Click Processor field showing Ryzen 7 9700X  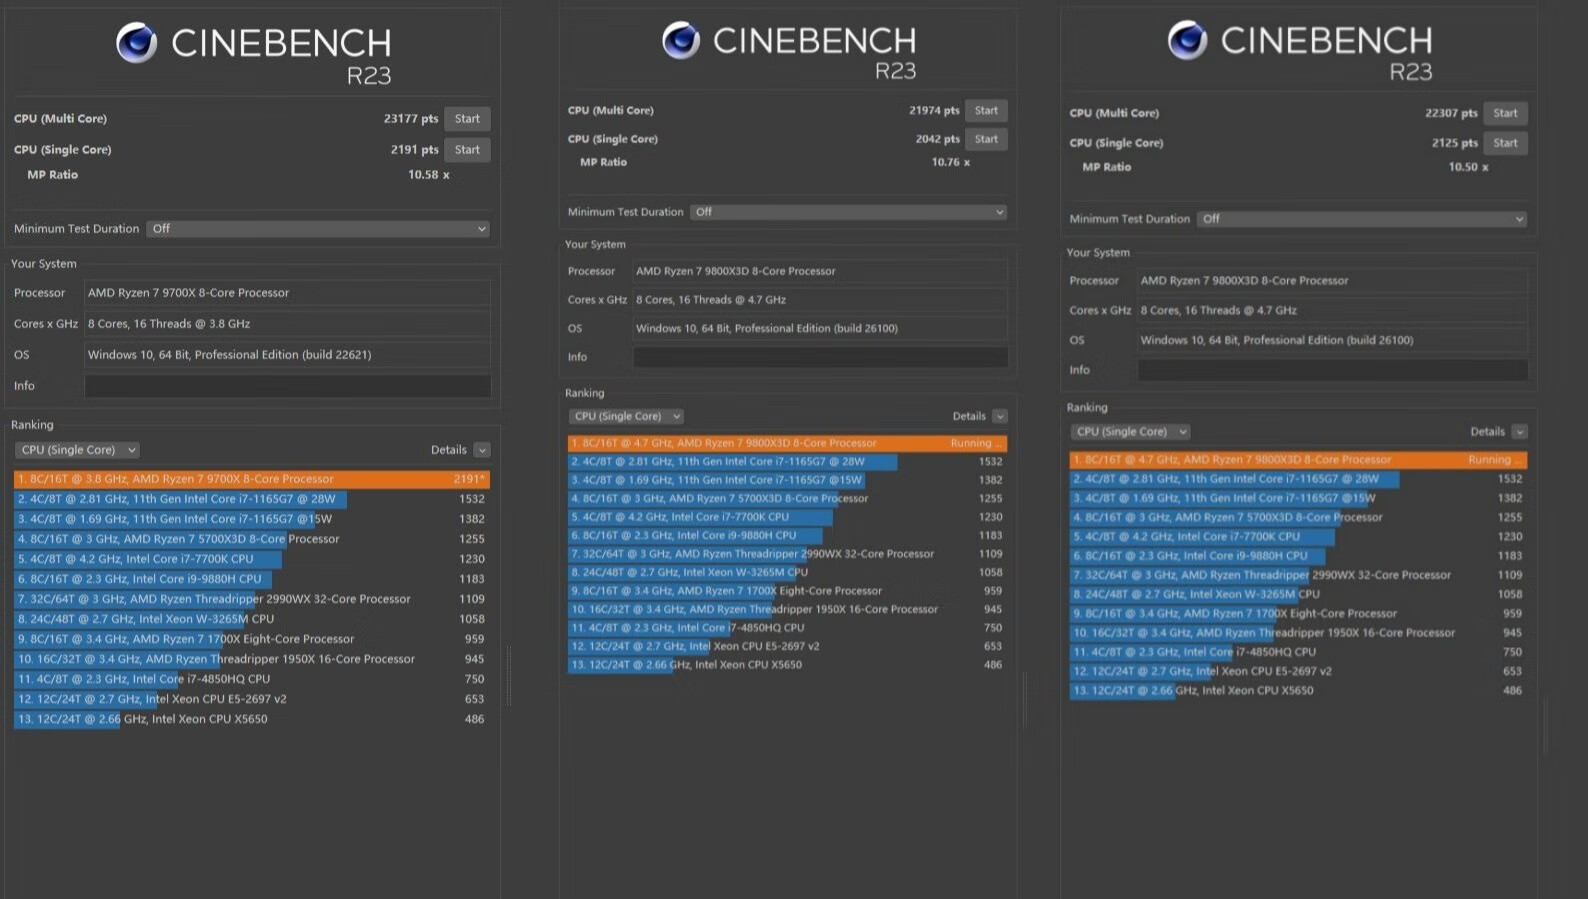coord(288,293)
